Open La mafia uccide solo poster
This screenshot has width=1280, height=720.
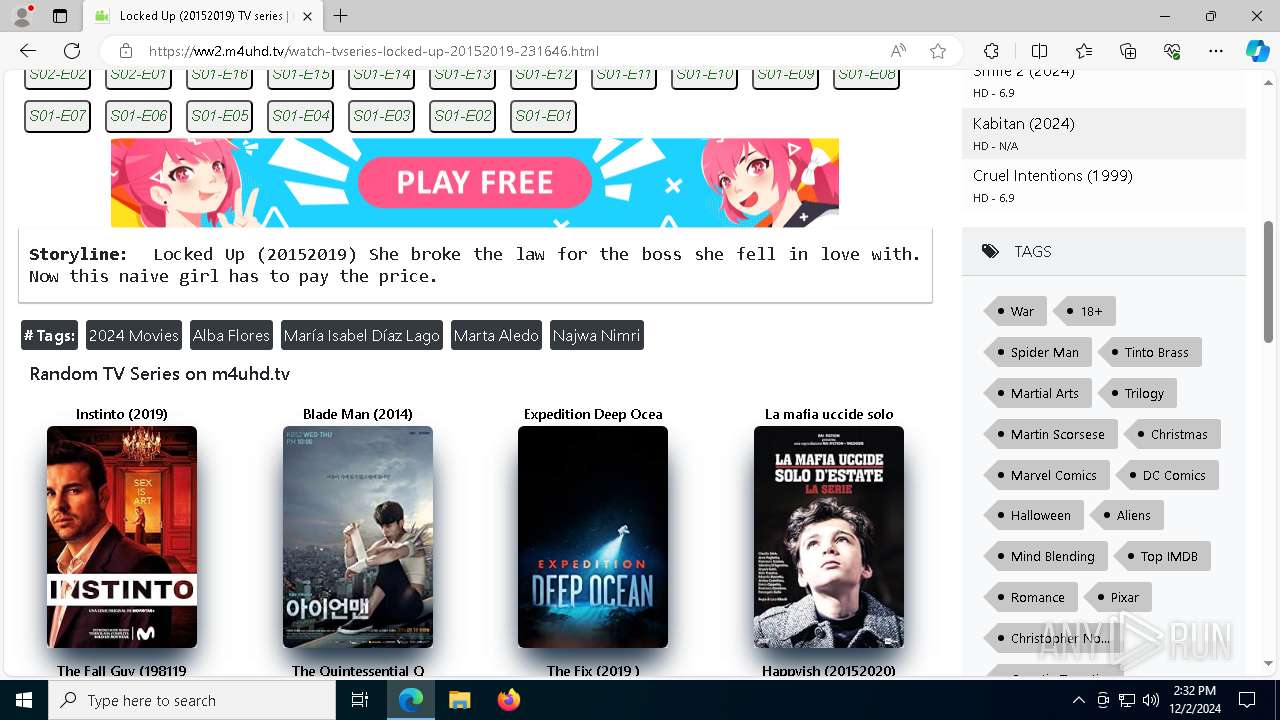pos(829,537)
